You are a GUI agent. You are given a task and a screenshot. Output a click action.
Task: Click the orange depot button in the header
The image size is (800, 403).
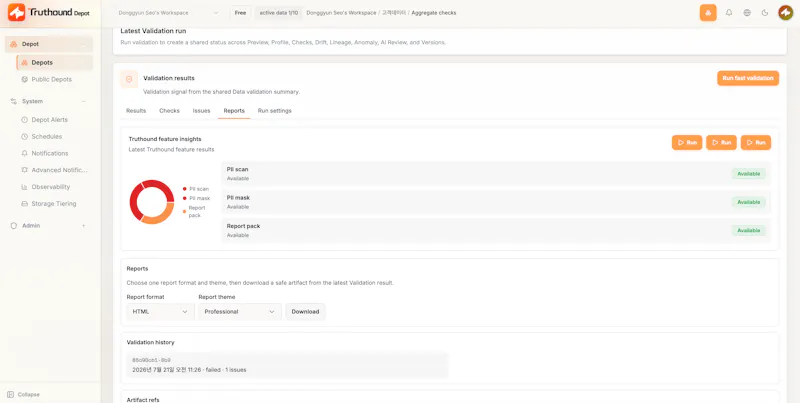coord(708,13)
